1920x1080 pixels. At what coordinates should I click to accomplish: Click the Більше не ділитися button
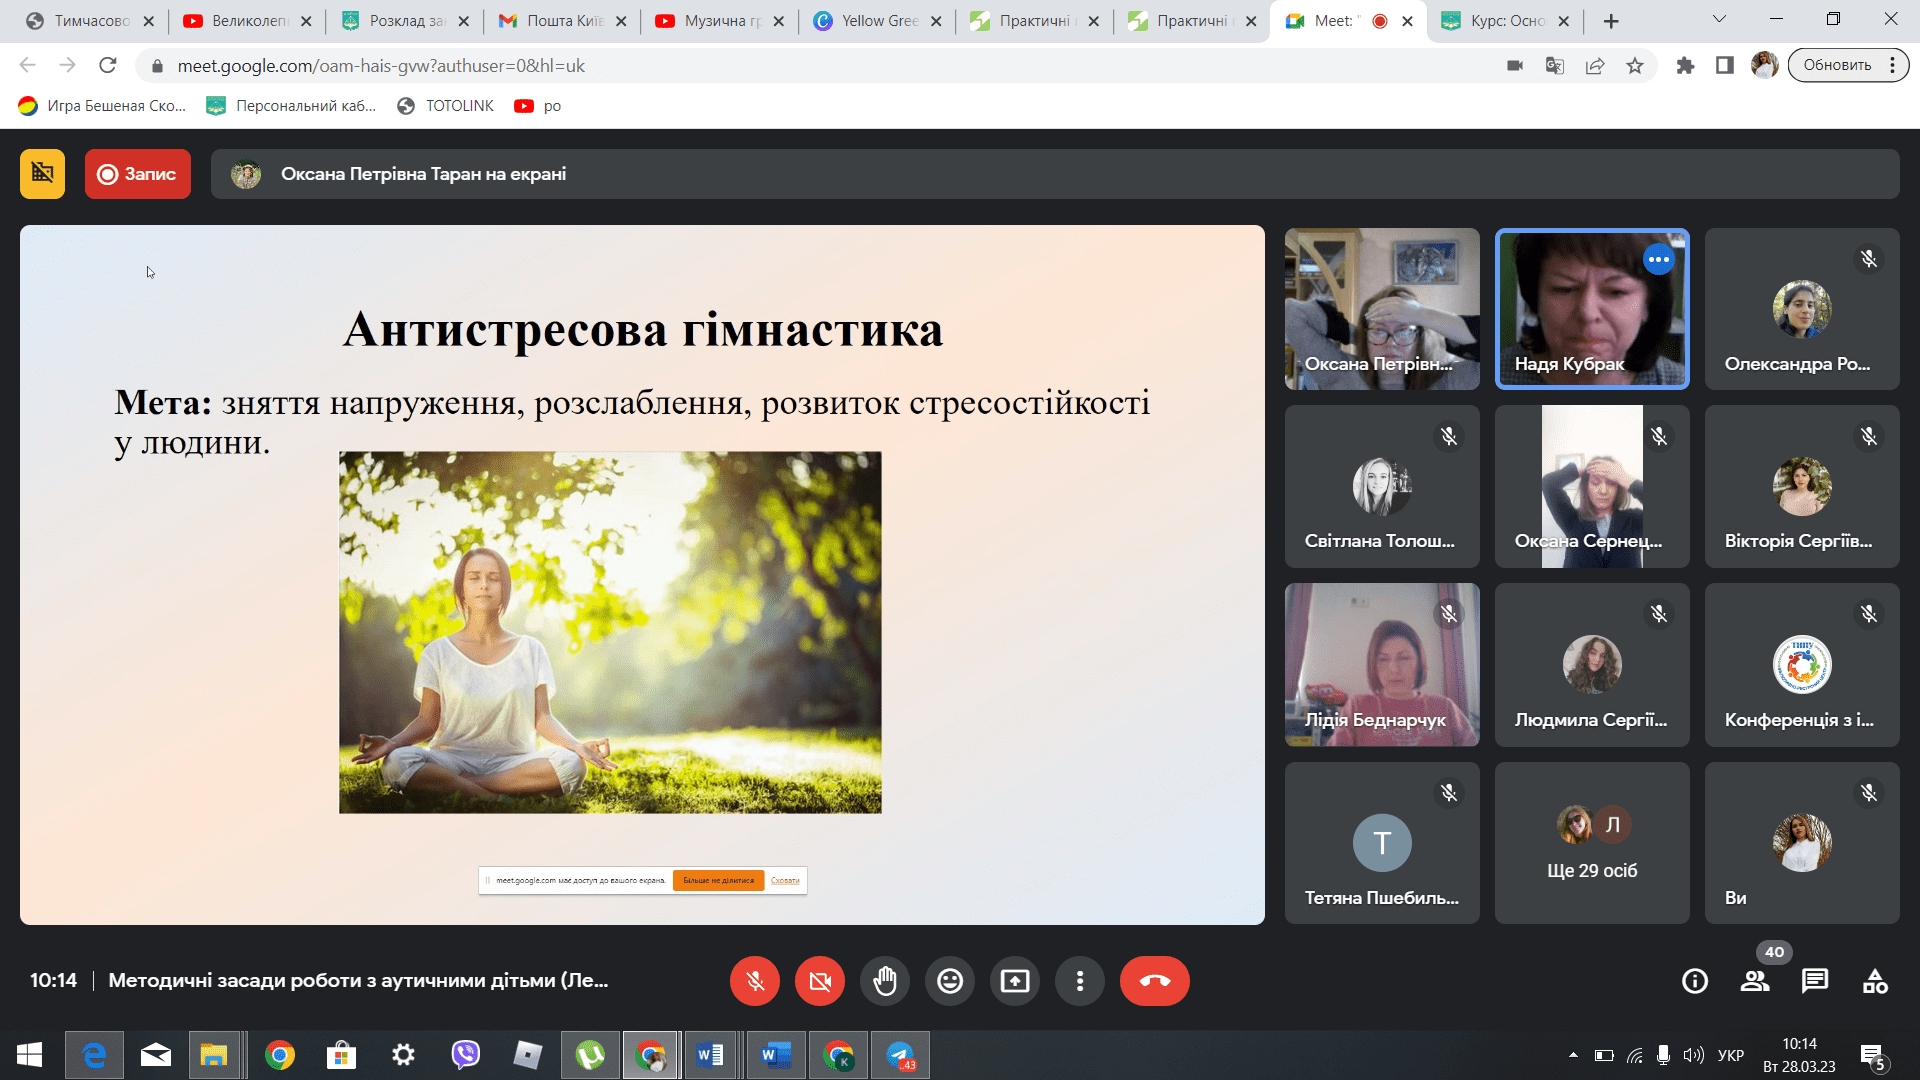coord(718,881)
